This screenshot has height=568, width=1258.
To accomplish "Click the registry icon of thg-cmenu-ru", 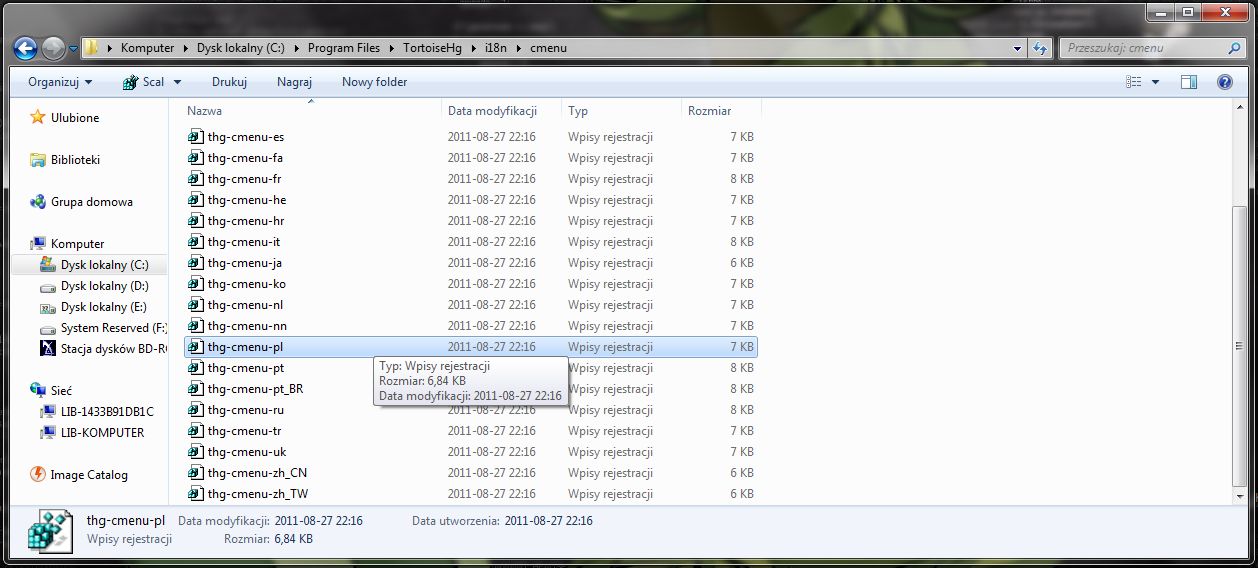I will pyautogui.click(x=195, y=410).
